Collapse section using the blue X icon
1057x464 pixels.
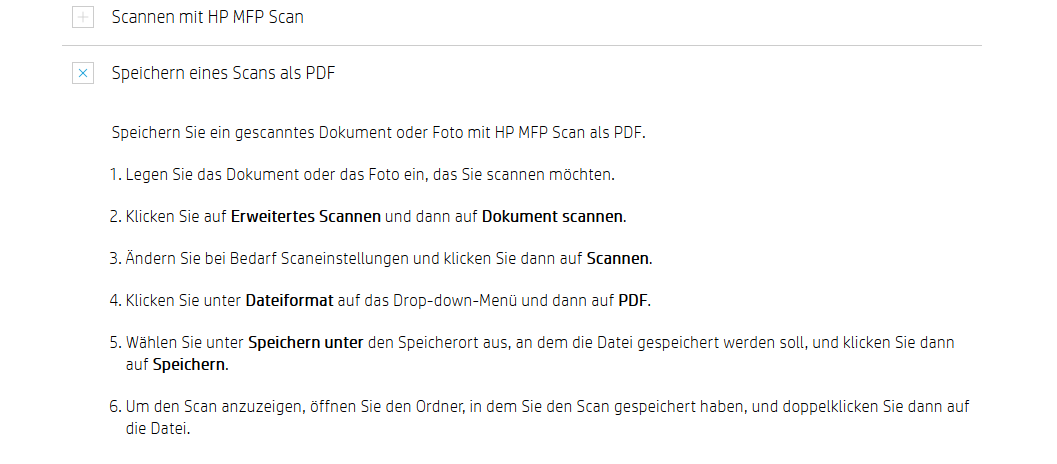click(83, 73)
